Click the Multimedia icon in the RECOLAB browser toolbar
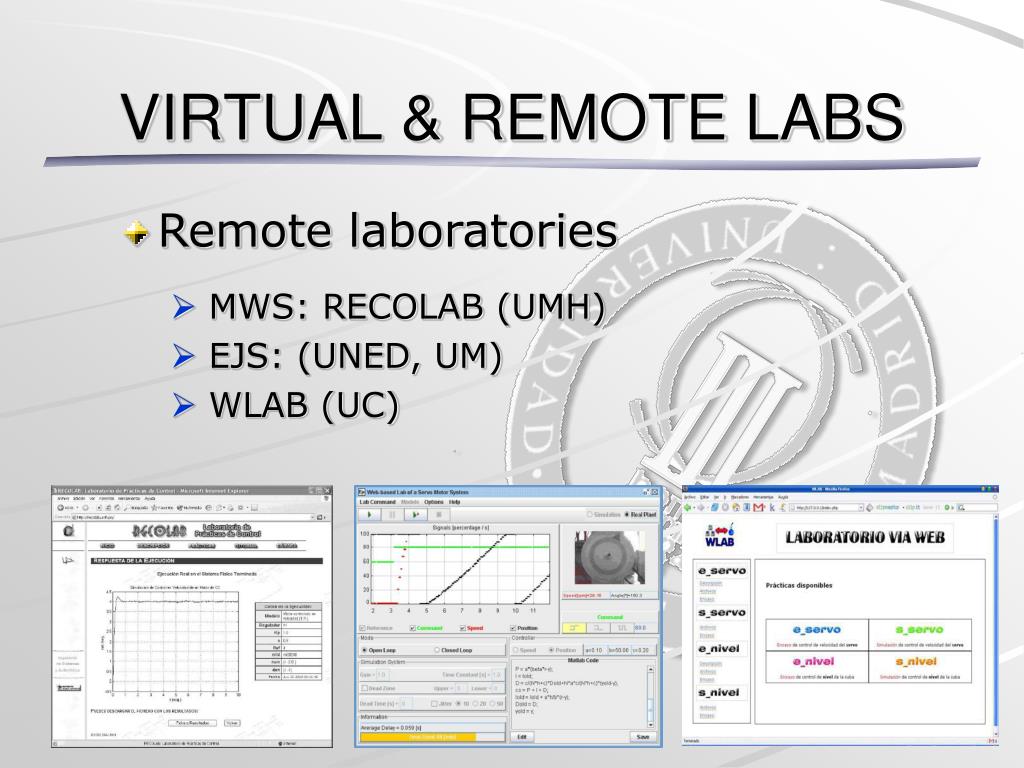This screenshot has height=768, width=1024. (188, 507)
